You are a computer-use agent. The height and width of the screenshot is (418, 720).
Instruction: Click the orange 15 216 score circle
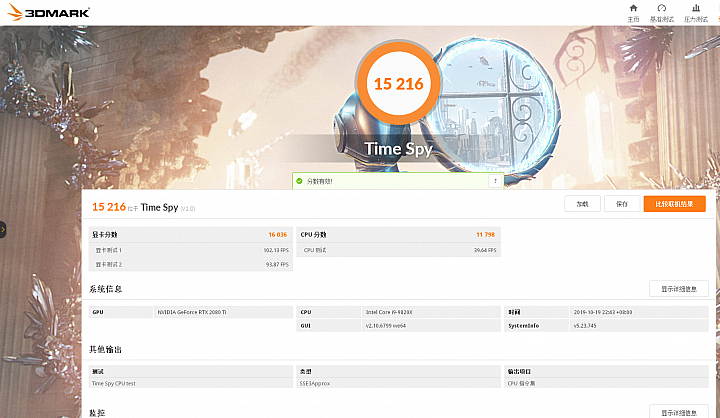[x=398, y=83]
